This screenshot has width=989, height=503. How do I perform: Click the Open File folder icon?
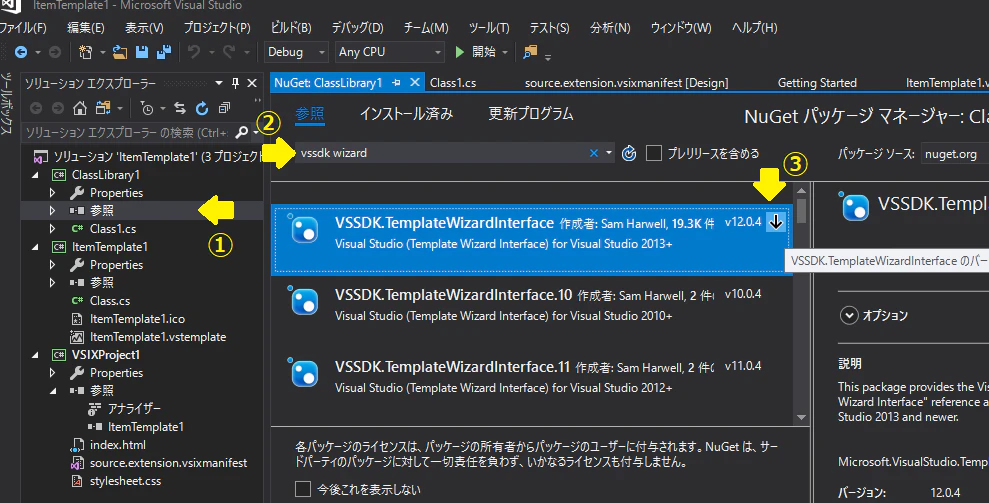[120, 52]
